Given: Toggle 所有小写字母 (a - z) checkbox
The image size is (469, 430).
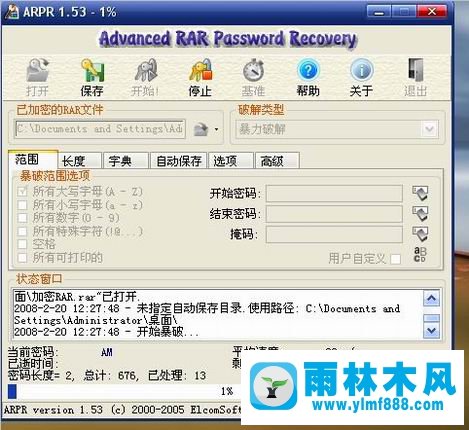Looking at the screenshot, I should [x=22, y=205].
